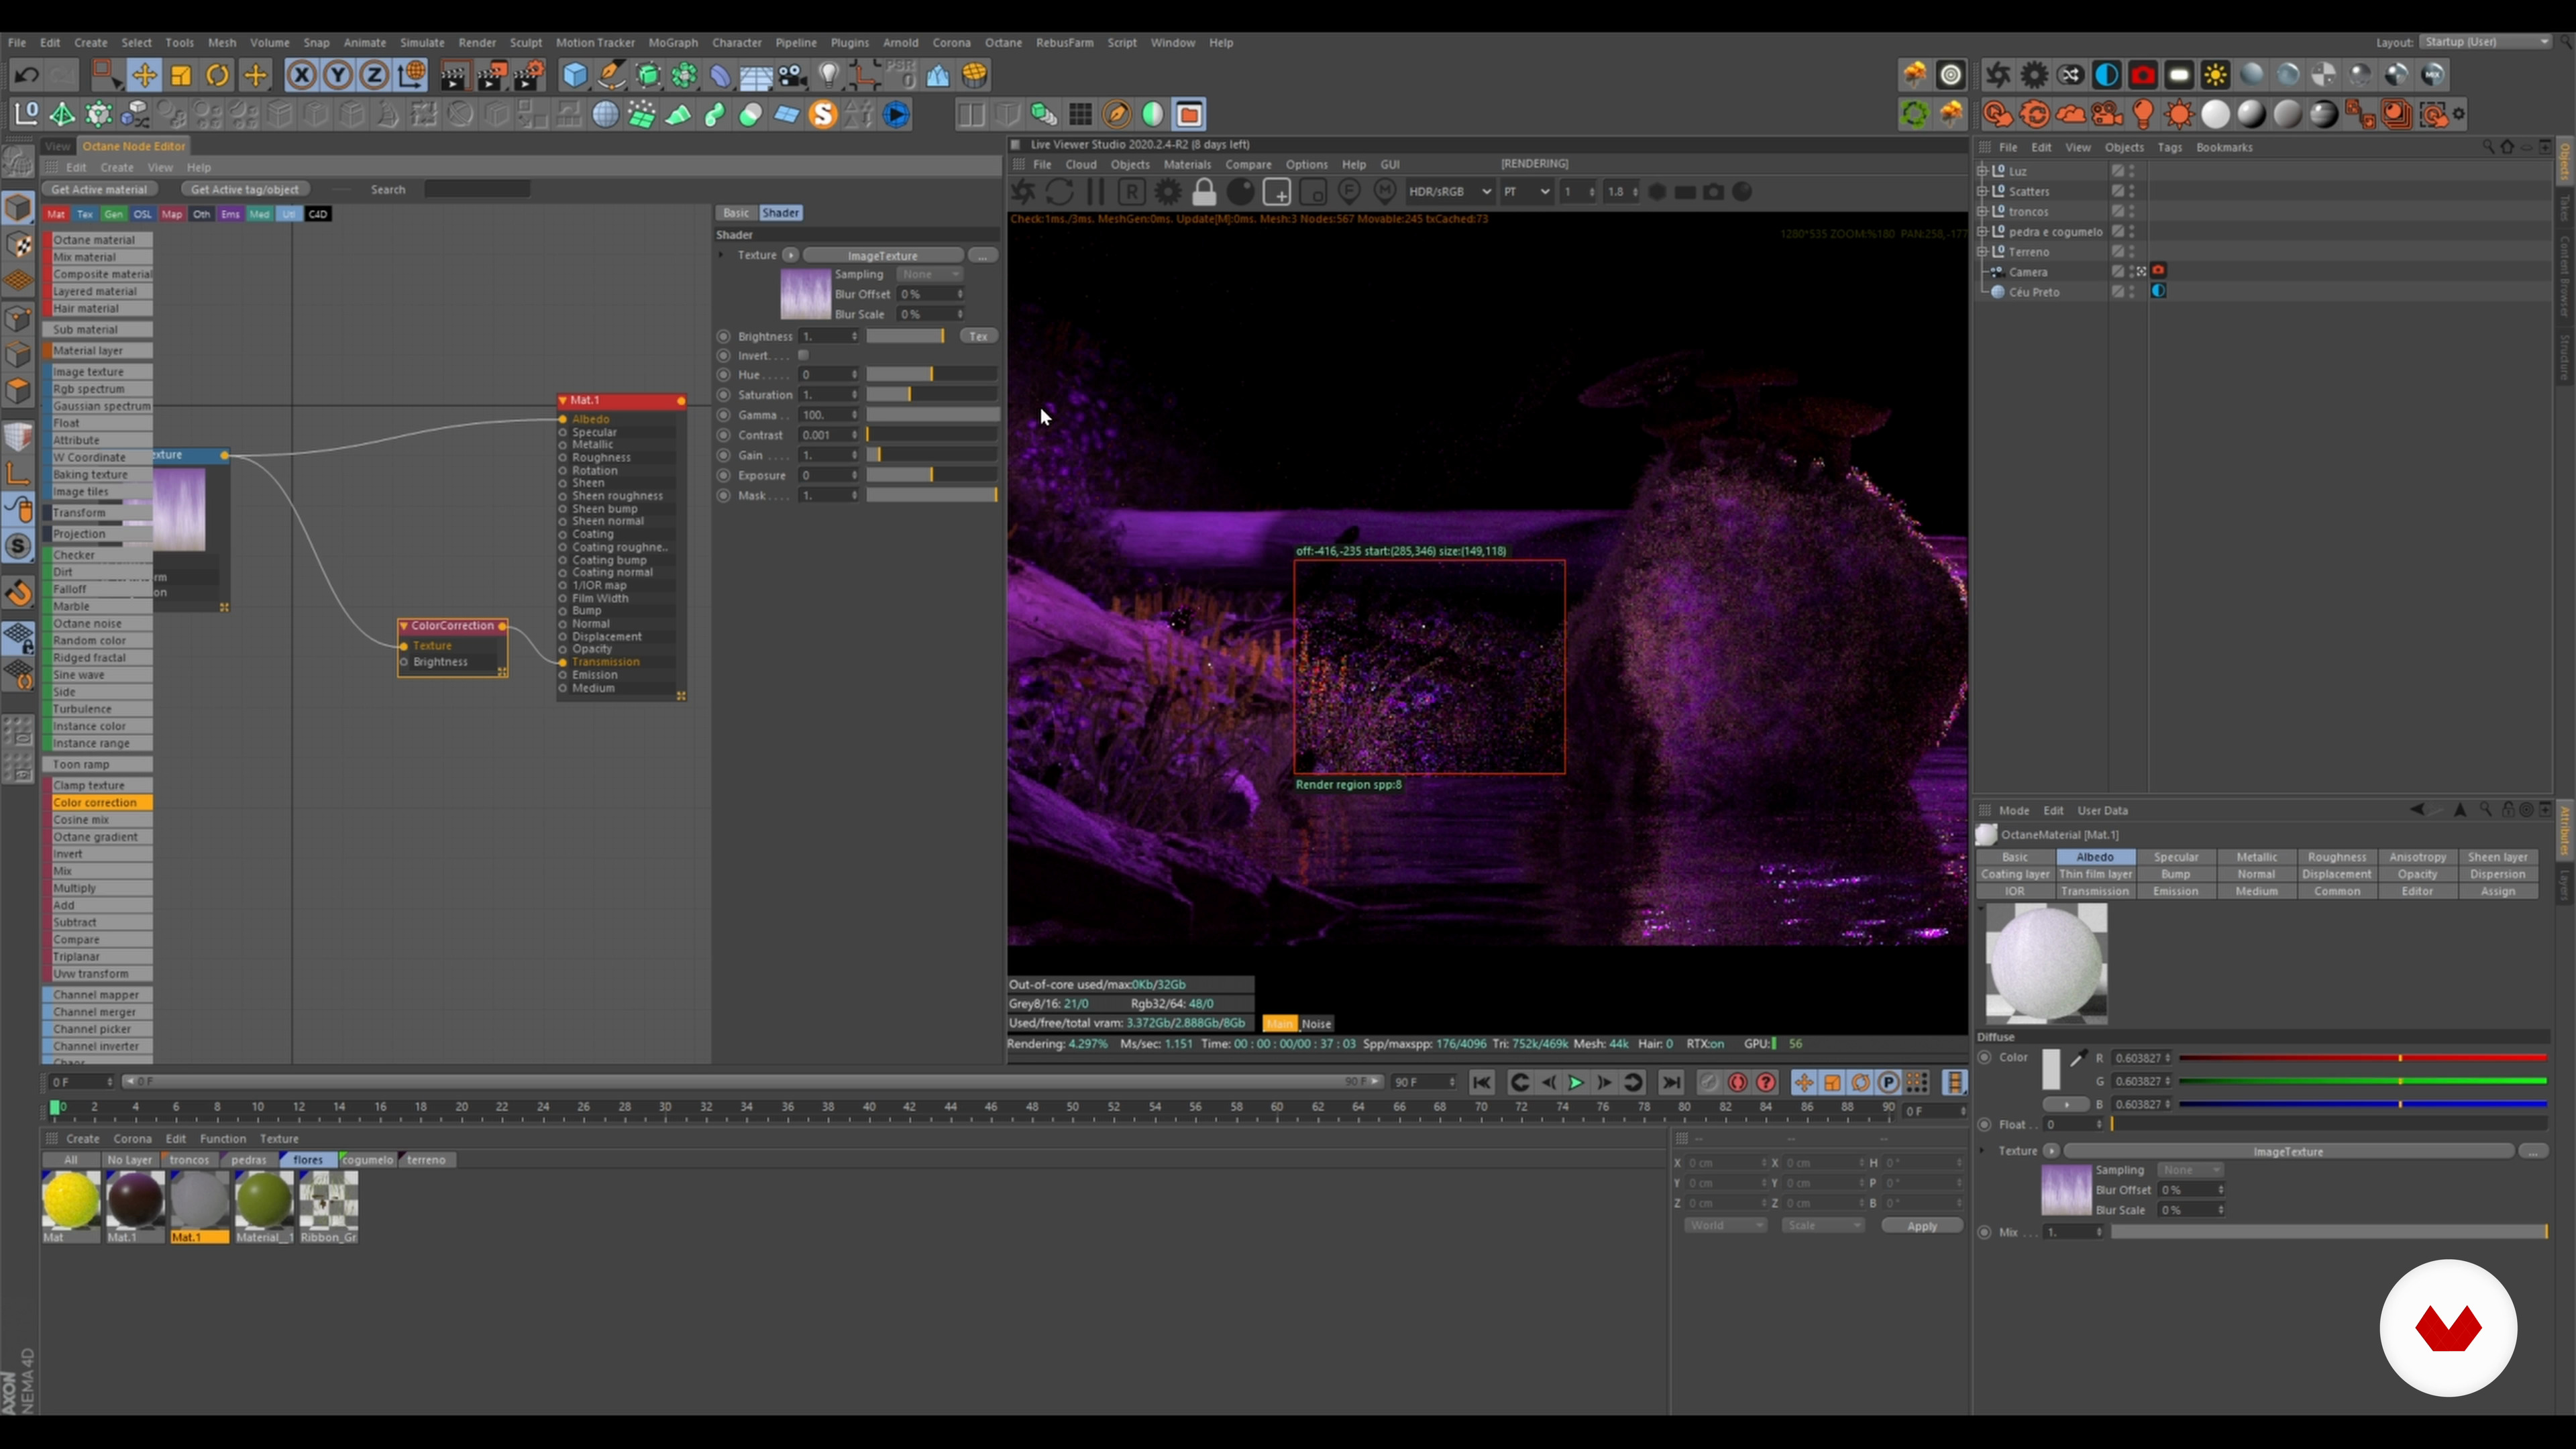Toggle clay mode sphere in Live Viewer
Viewport: 2576px width, 1449px height.
[x=1240, y=192]
